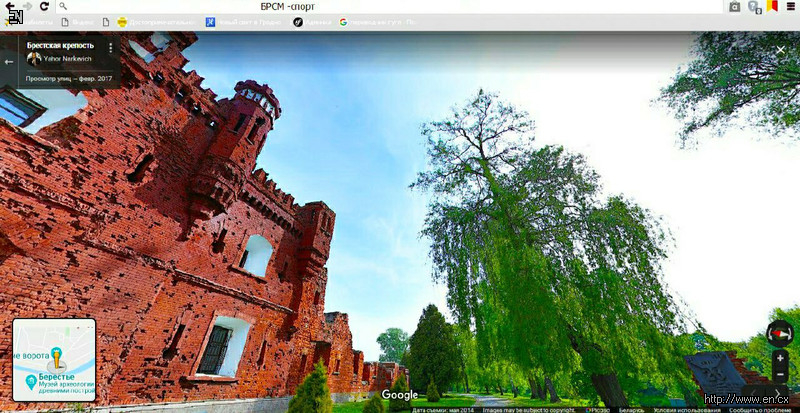
Task: Click the yellow-red bookmark extension icon
Action: [x=771, y=6]
